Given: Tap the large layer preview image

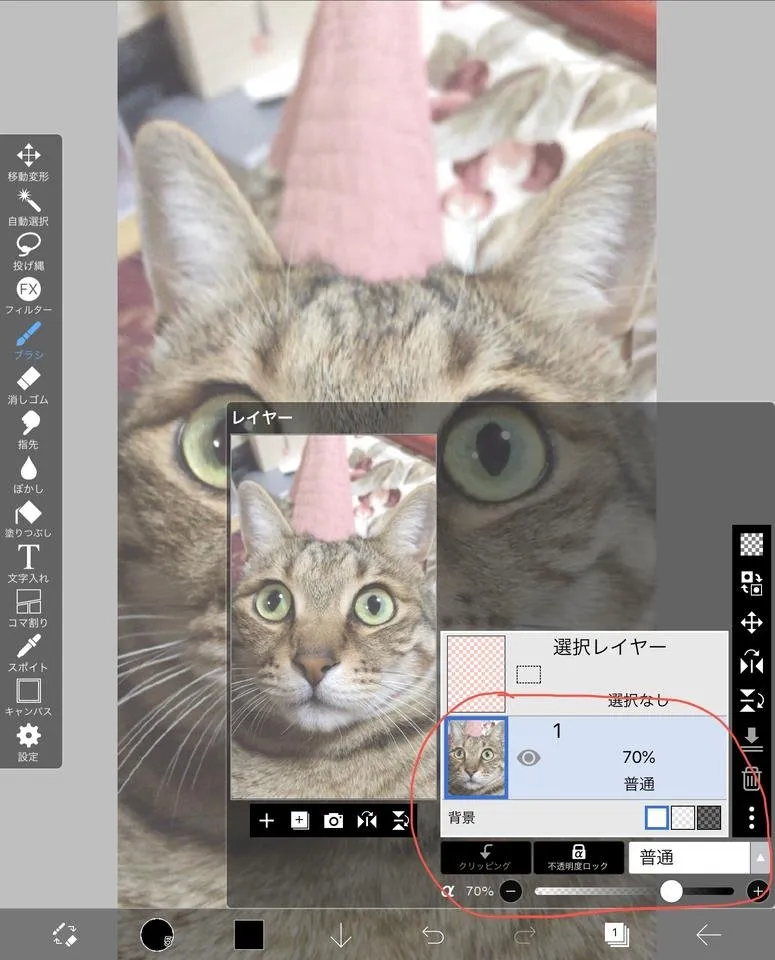Looking at the screenshot, I should (334, 617).
